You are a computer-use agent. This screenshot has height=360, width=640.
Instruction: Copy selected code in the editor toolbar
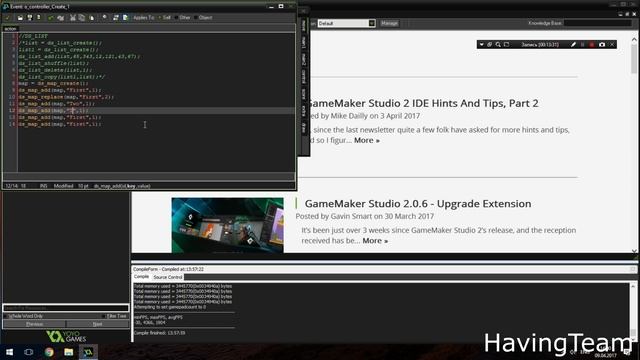point(82,18)
